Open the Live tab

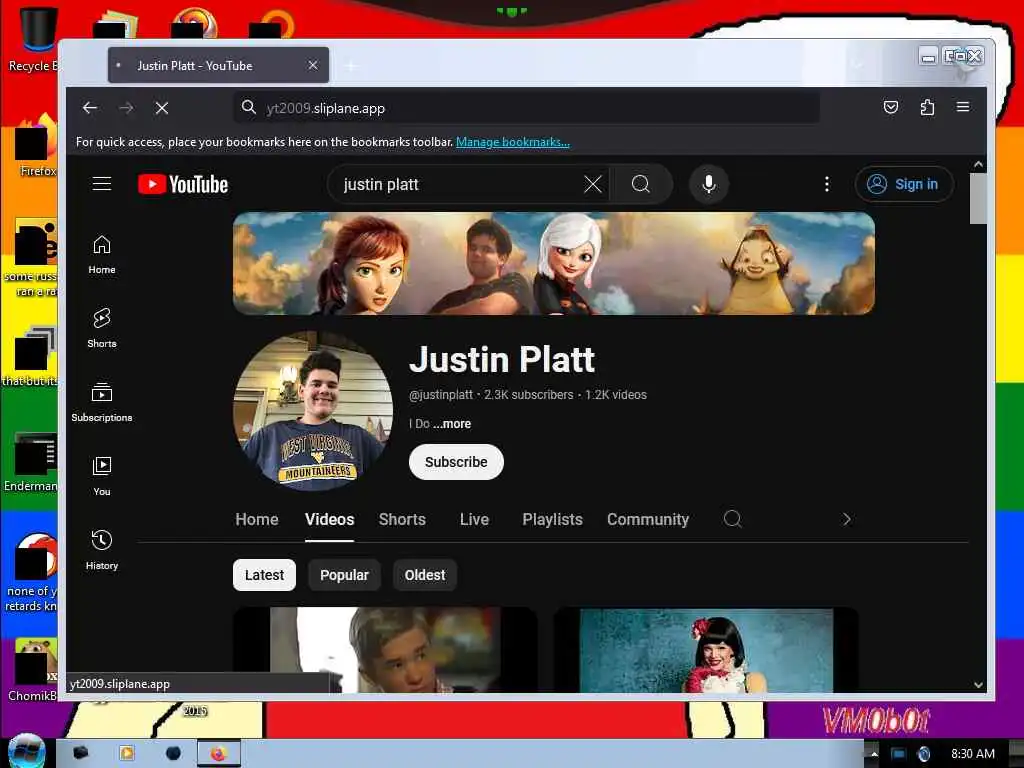(x=474, y=519)
